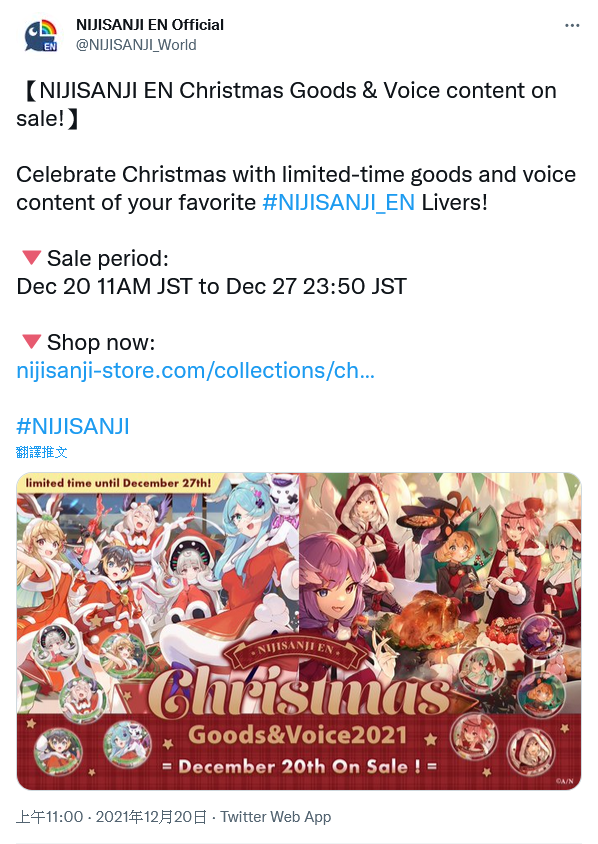Click the 翻譯推文 translate tweet link
Image resolution: width=598 pixels, height=844 pixels.
click(41, 452)
